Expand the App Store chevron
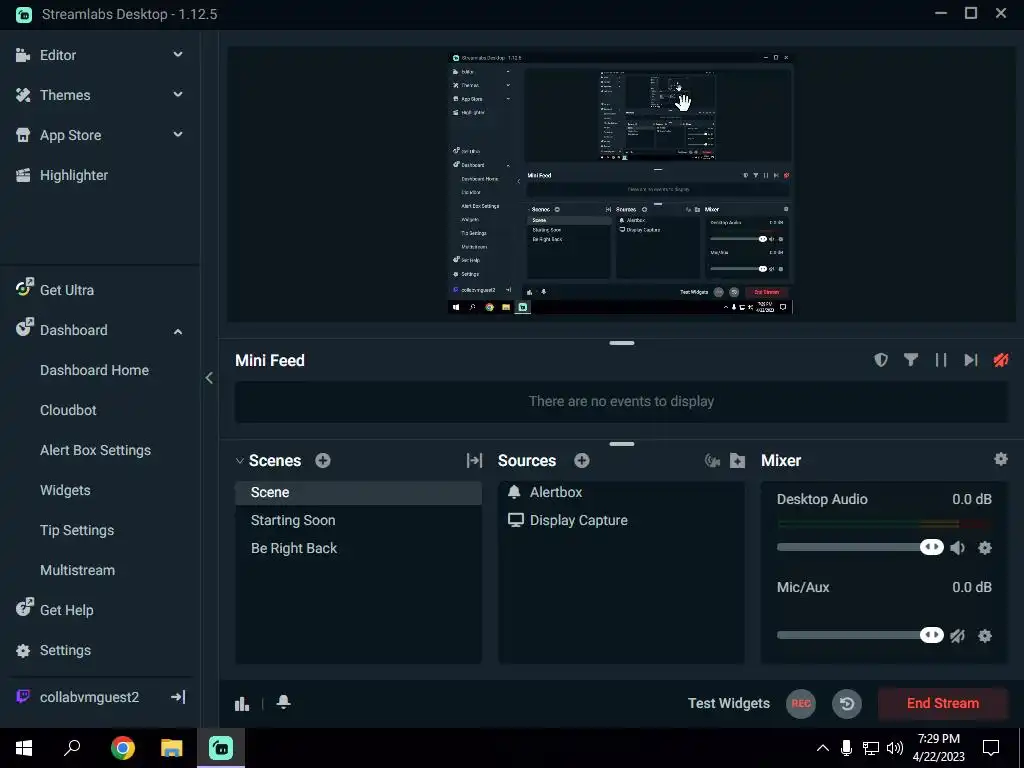This screenshot has width=1024, height=768. (x=178, y=135)
